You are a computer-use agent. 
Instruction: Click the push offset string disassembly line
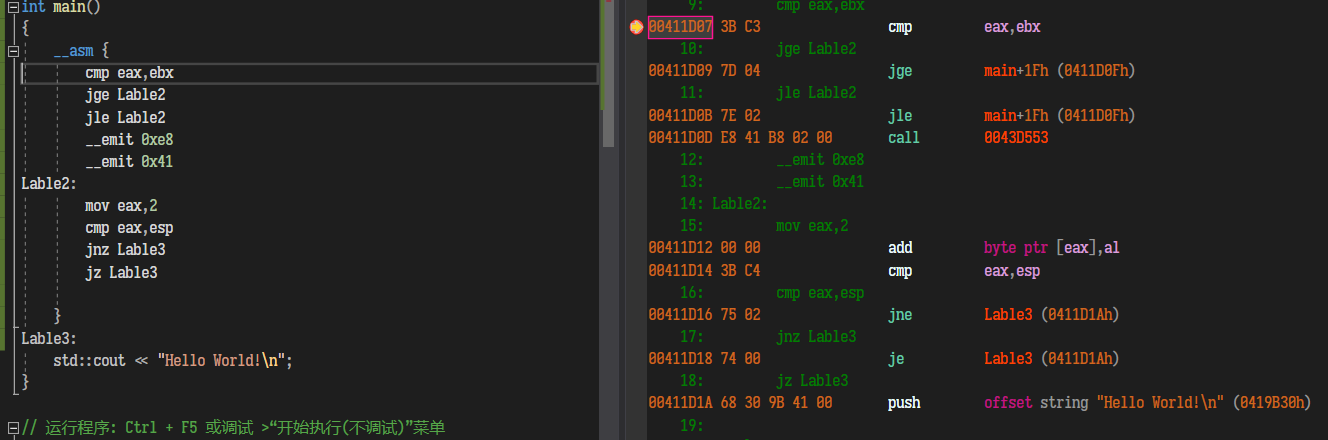point(1099,403)
